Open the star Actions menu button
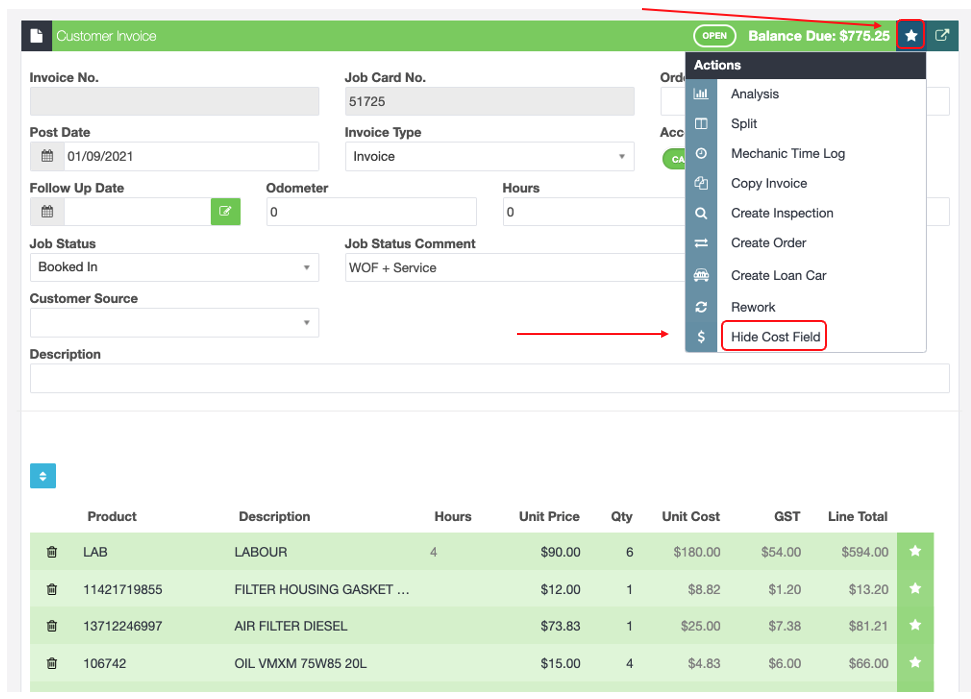The width and height of the screenshot is (971, 699). [911, 35]
